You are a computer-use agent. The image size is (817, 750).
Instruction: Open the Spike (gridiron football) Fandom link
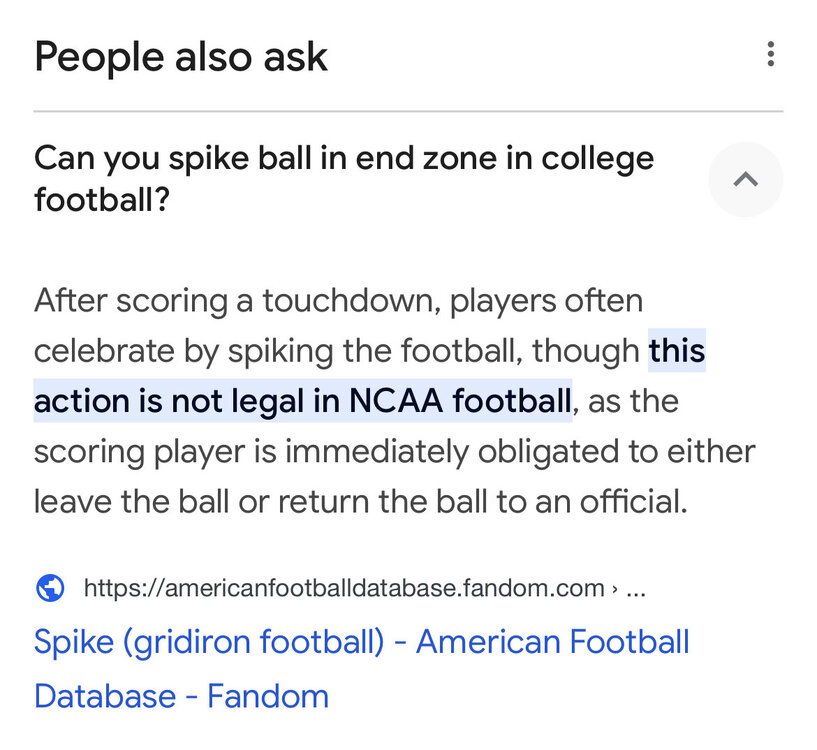click(360, 642)
